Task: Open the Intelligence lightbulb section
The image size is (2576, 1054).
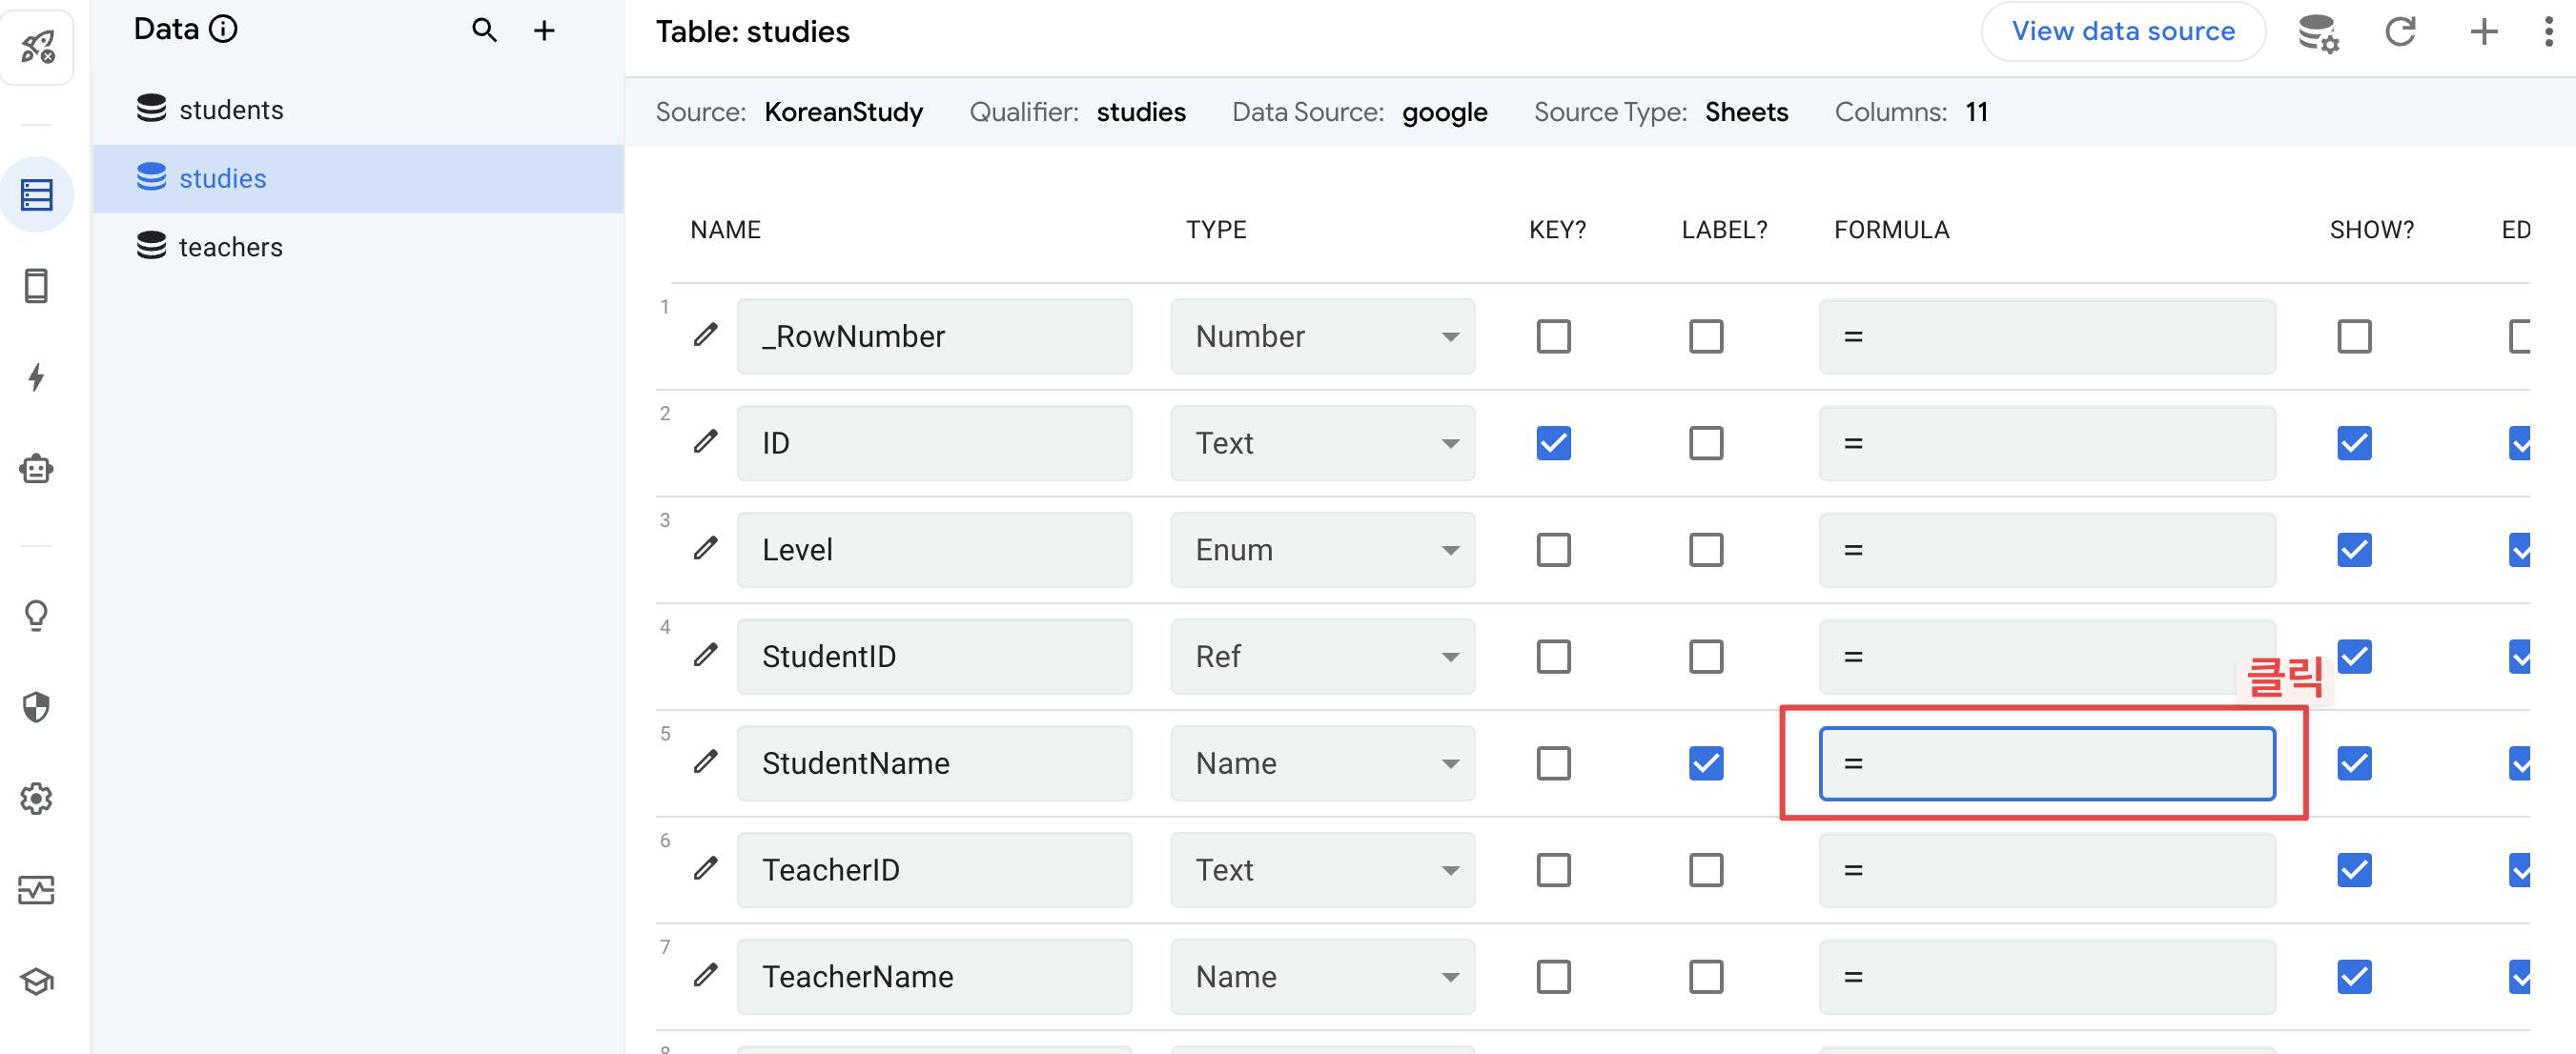Action: tap(36, 615)
